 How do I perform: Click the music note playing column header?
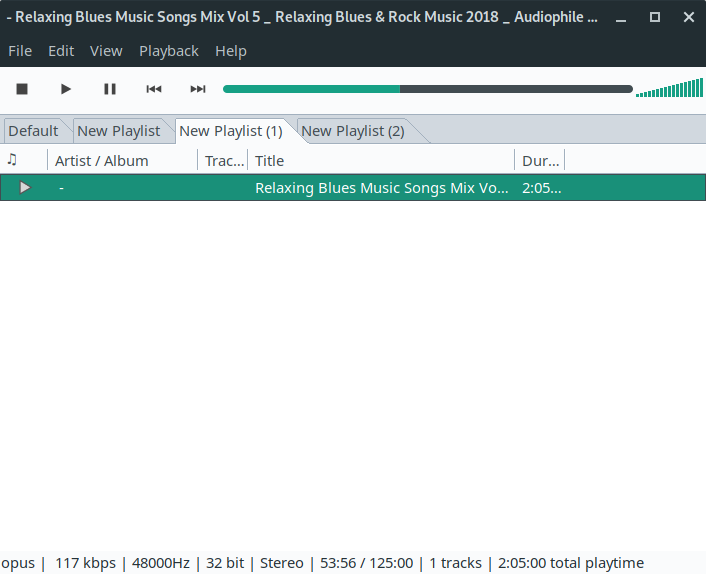tap(13, 160)
